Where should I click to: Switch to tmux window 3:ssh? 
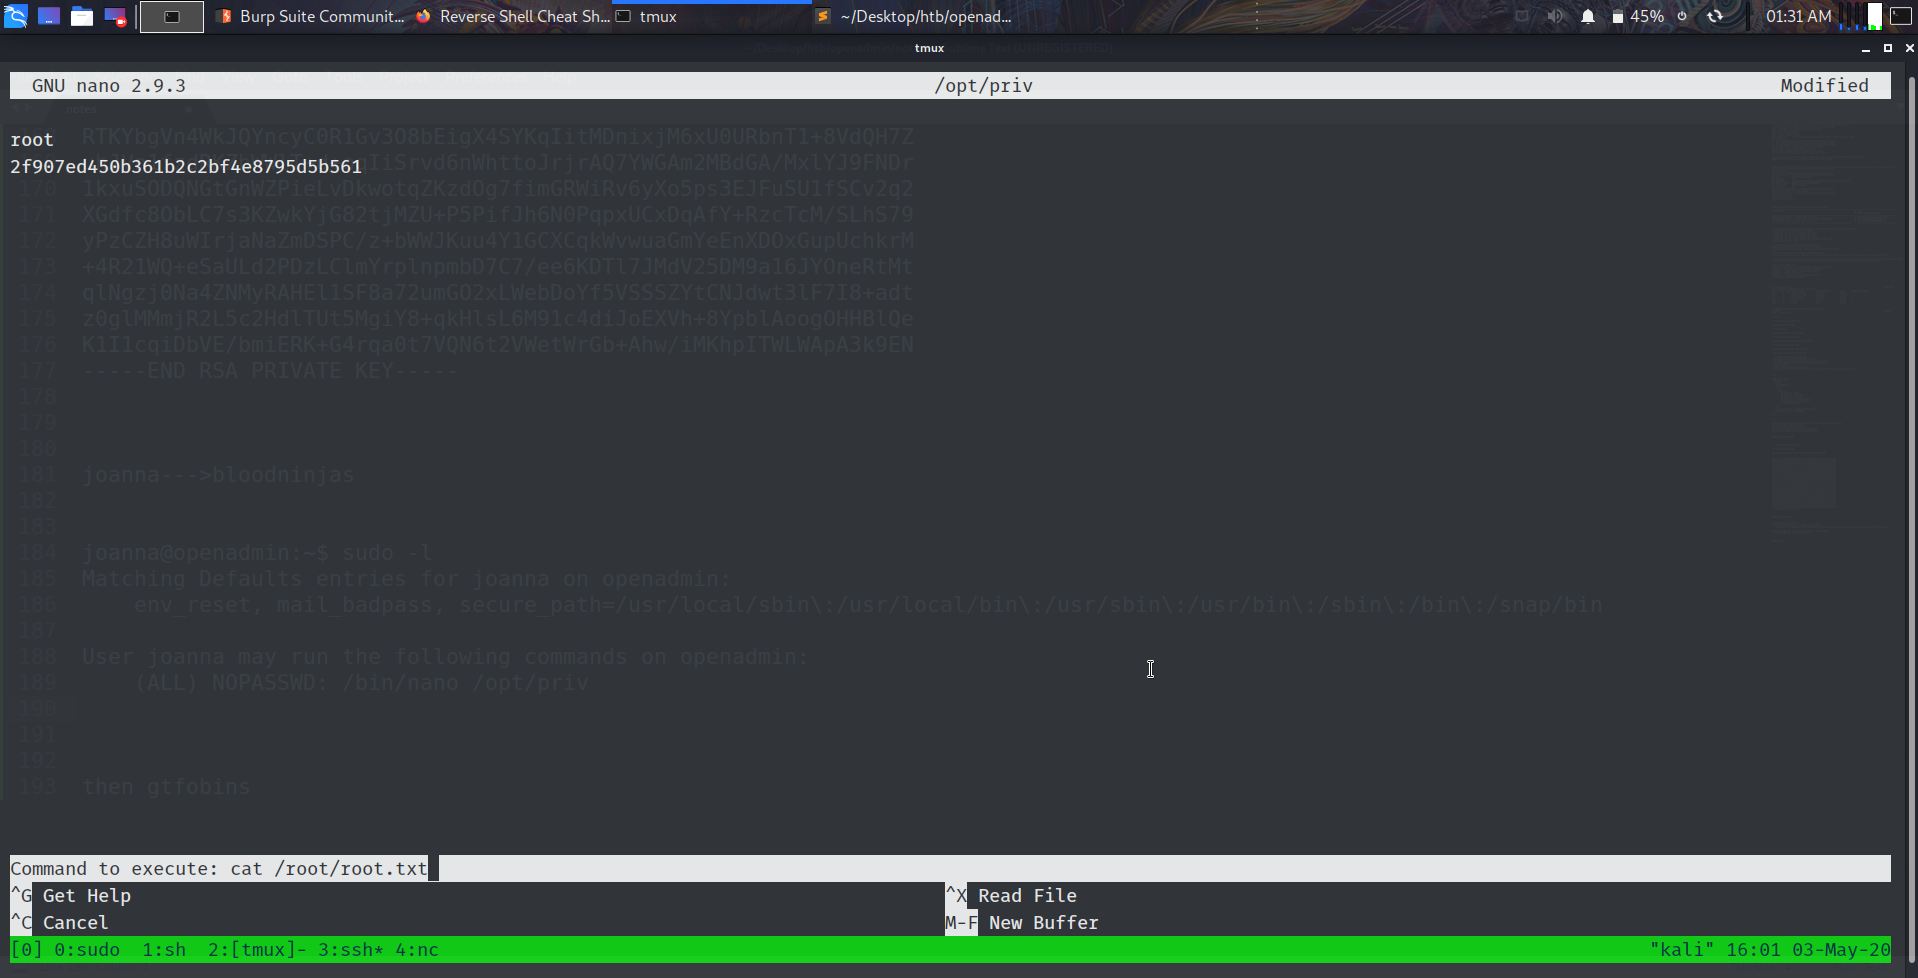pos(352,949)
